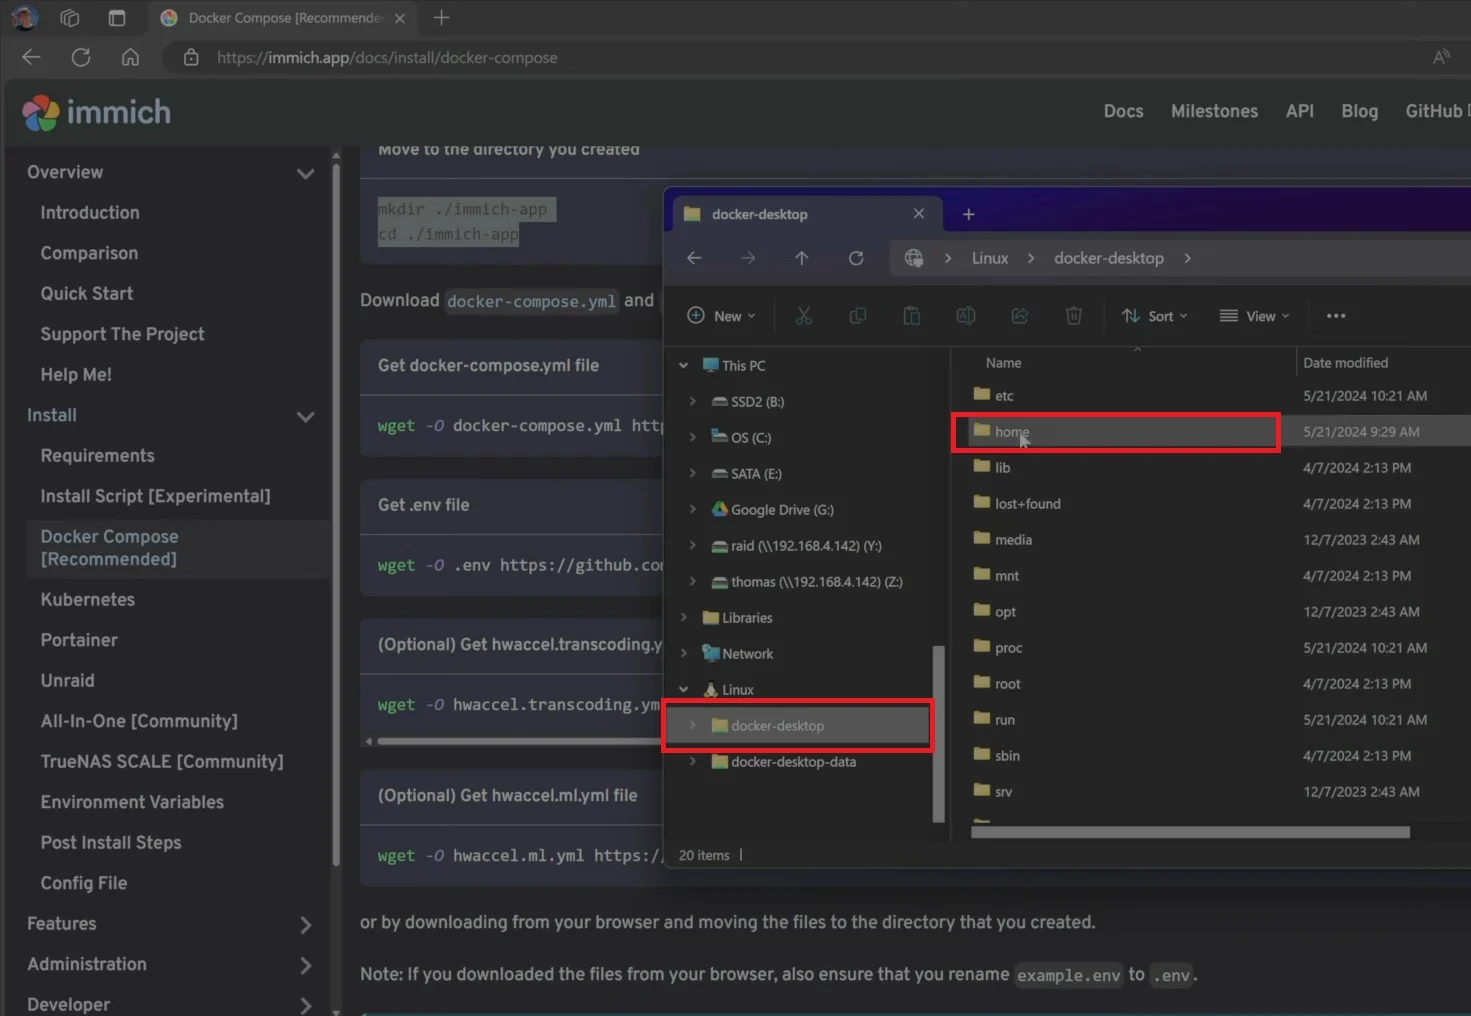Click docs sidebar vertical scrollbar
The height and width of the screenshot is (1016, 1471).
[x=336, y=515]
